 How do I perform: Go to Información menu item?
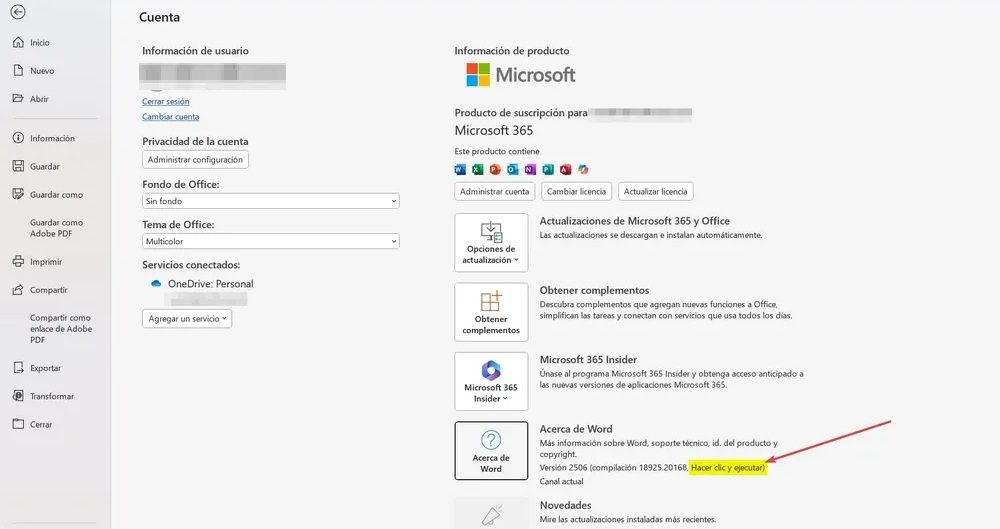(x=52, y=138)
